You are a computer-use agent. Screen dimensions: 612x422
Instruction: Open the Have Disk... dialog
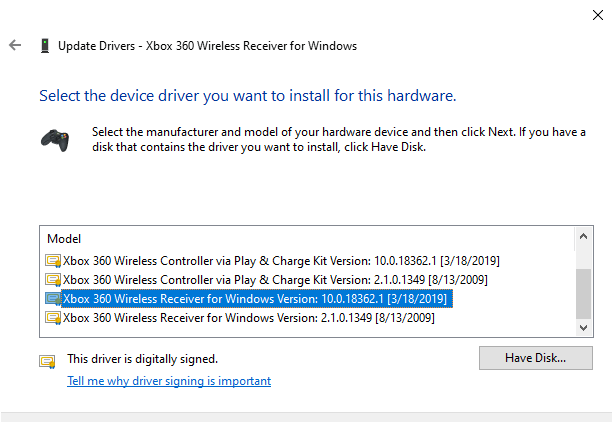(536, 358)
